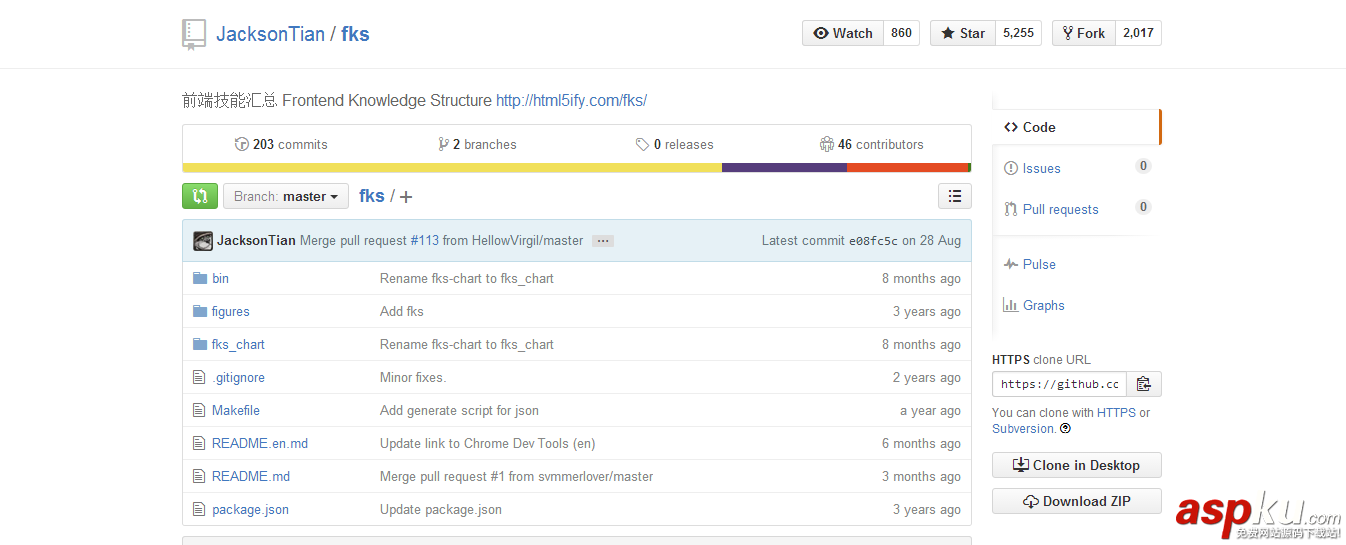Open the Pulse tab
The image size is (1346, 545).
coord(1039,265)
